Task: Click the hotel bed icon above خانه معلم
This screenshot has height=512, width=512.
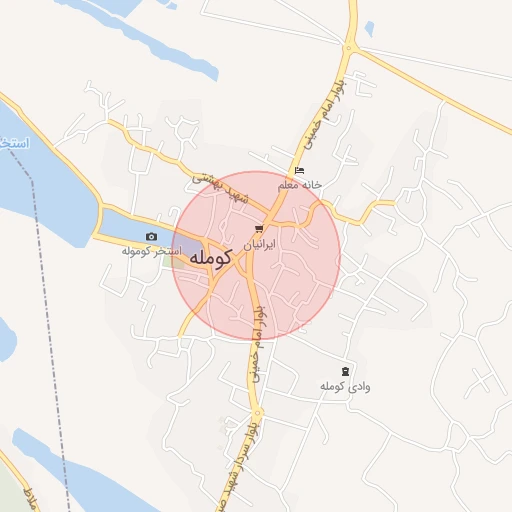Action: click(300, 171)
